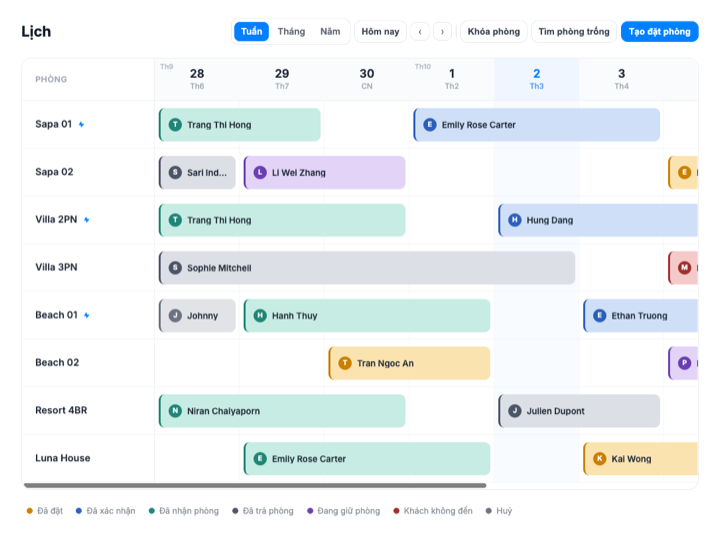Click room name Resort 4BR

click(61, 410)
